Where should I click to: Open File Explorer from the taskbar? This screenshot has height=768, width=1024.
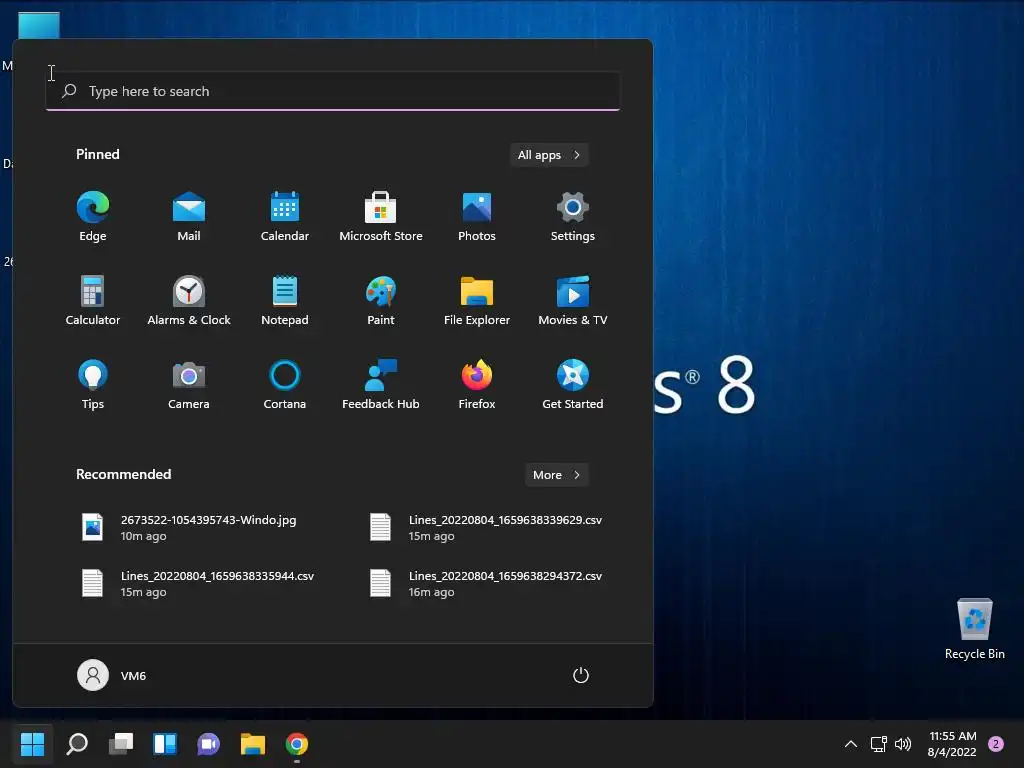coord(253,744)
